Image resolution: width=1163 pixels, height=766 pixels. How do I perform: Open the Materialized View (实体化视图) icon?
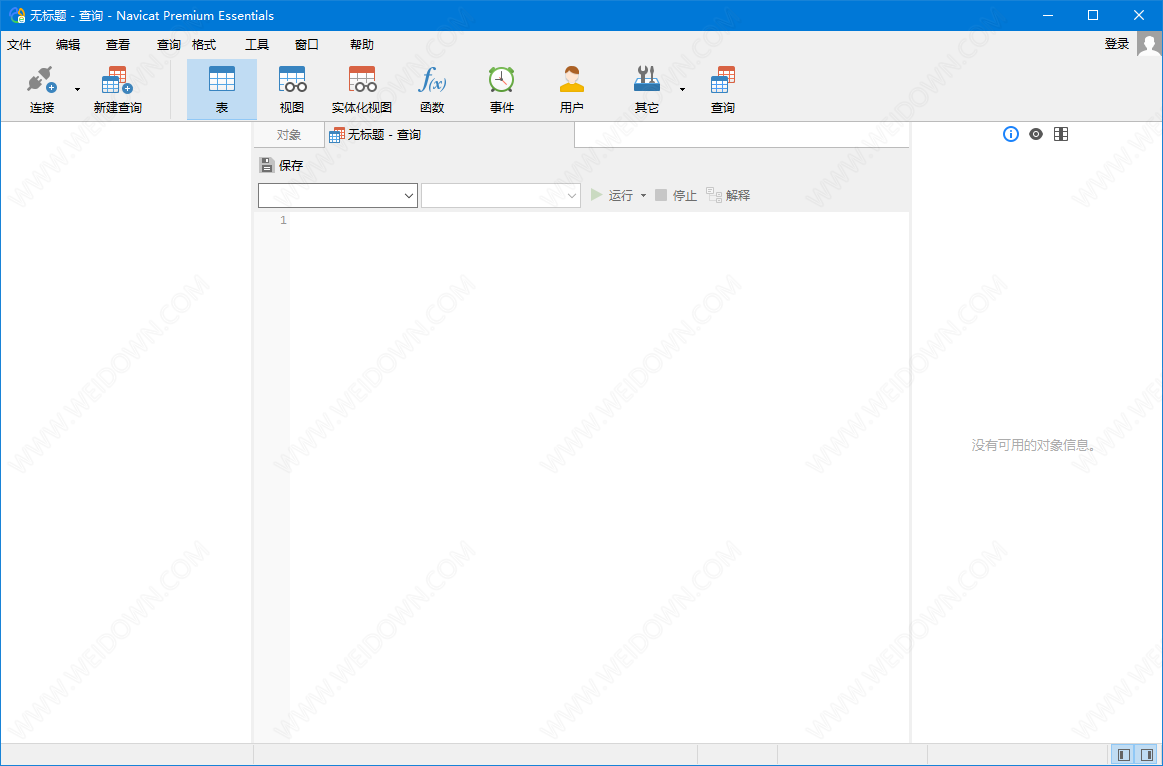pyautogui.click(x=362, y=81)
